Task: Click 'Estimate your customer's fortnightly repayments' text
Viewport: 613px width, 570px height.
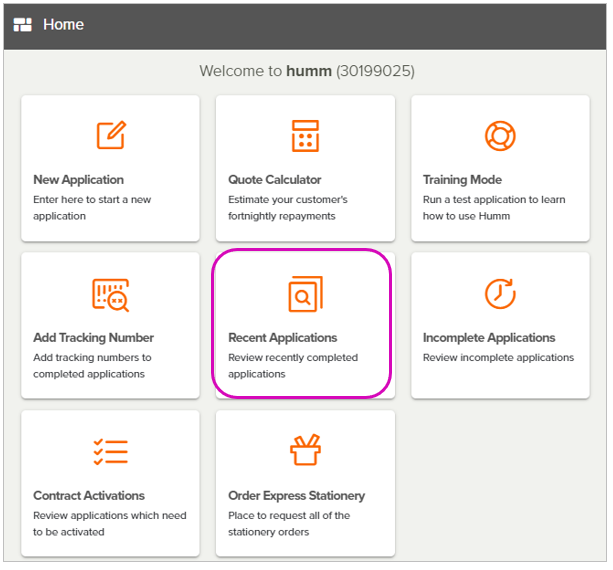Action: pos(288,208)
